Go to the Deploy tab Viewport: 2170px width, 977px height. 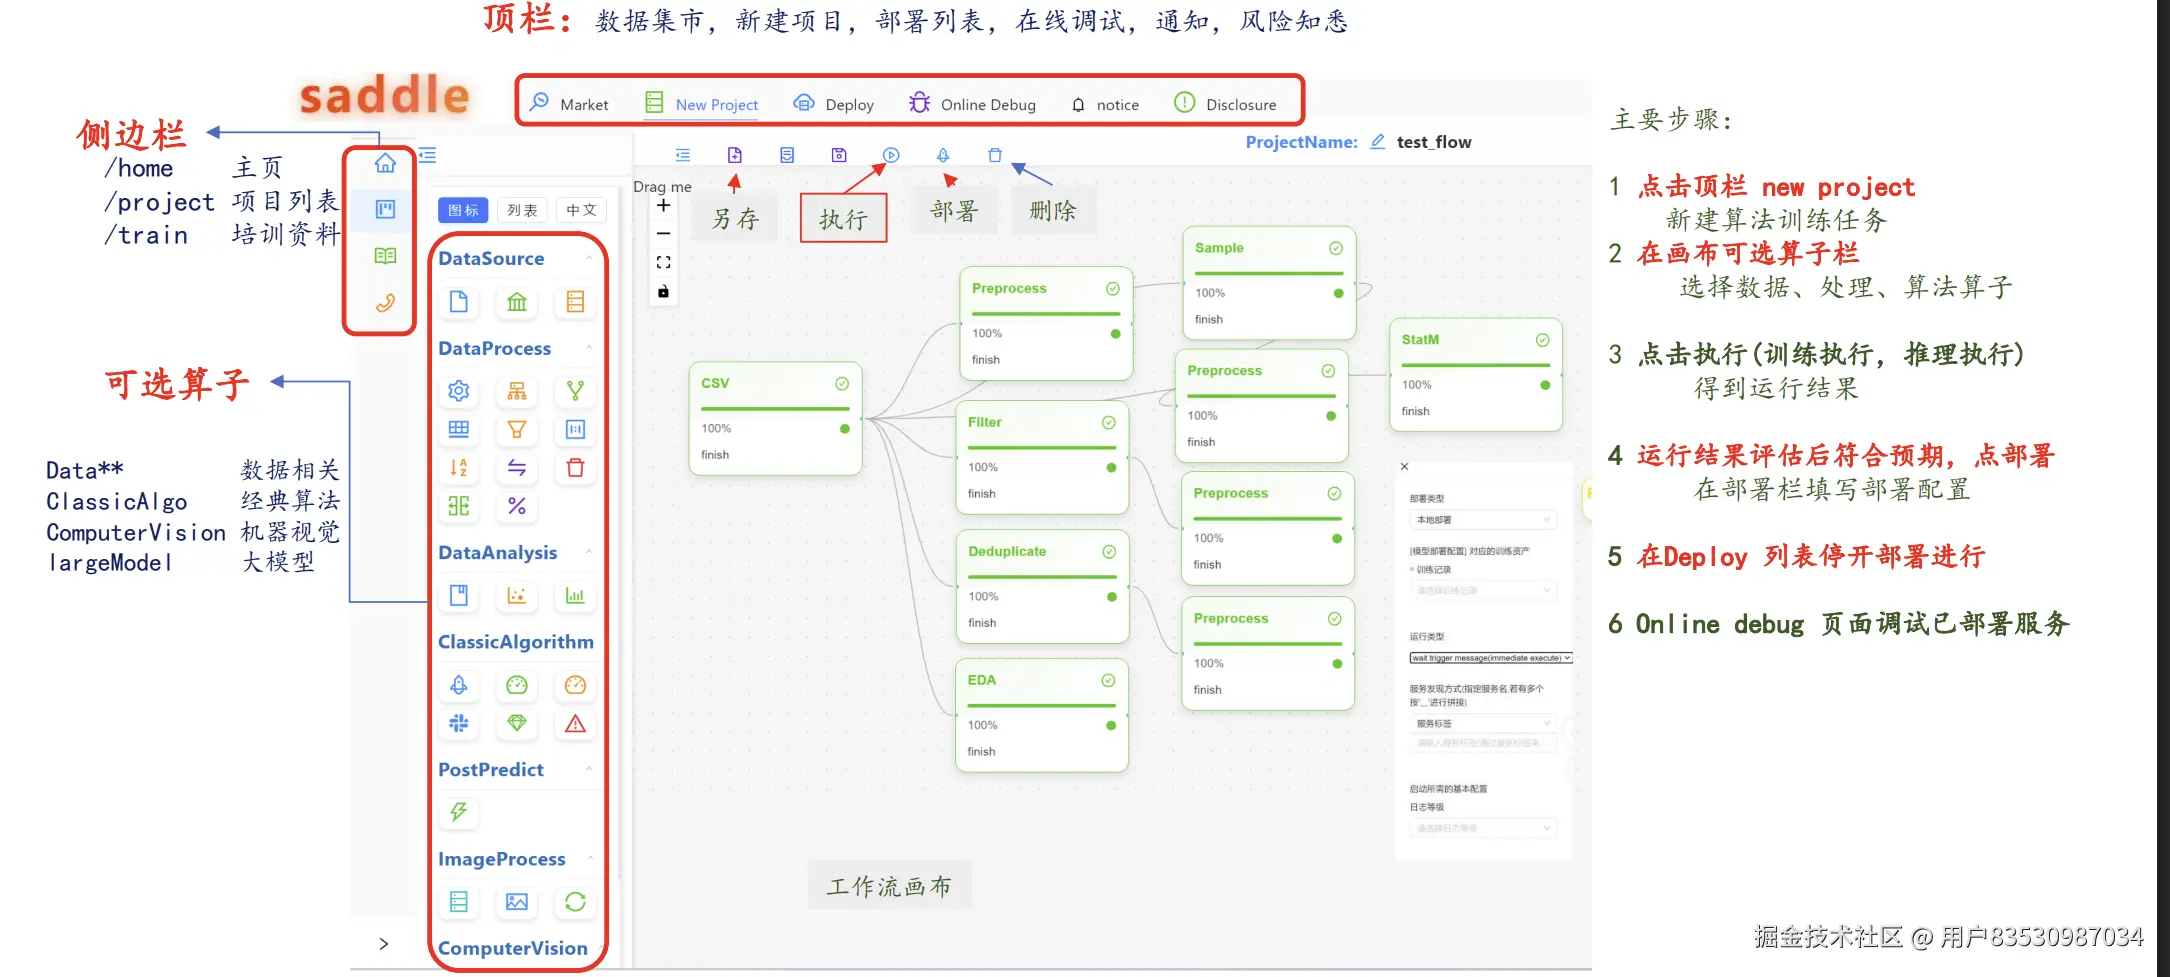tap(833, 104)
